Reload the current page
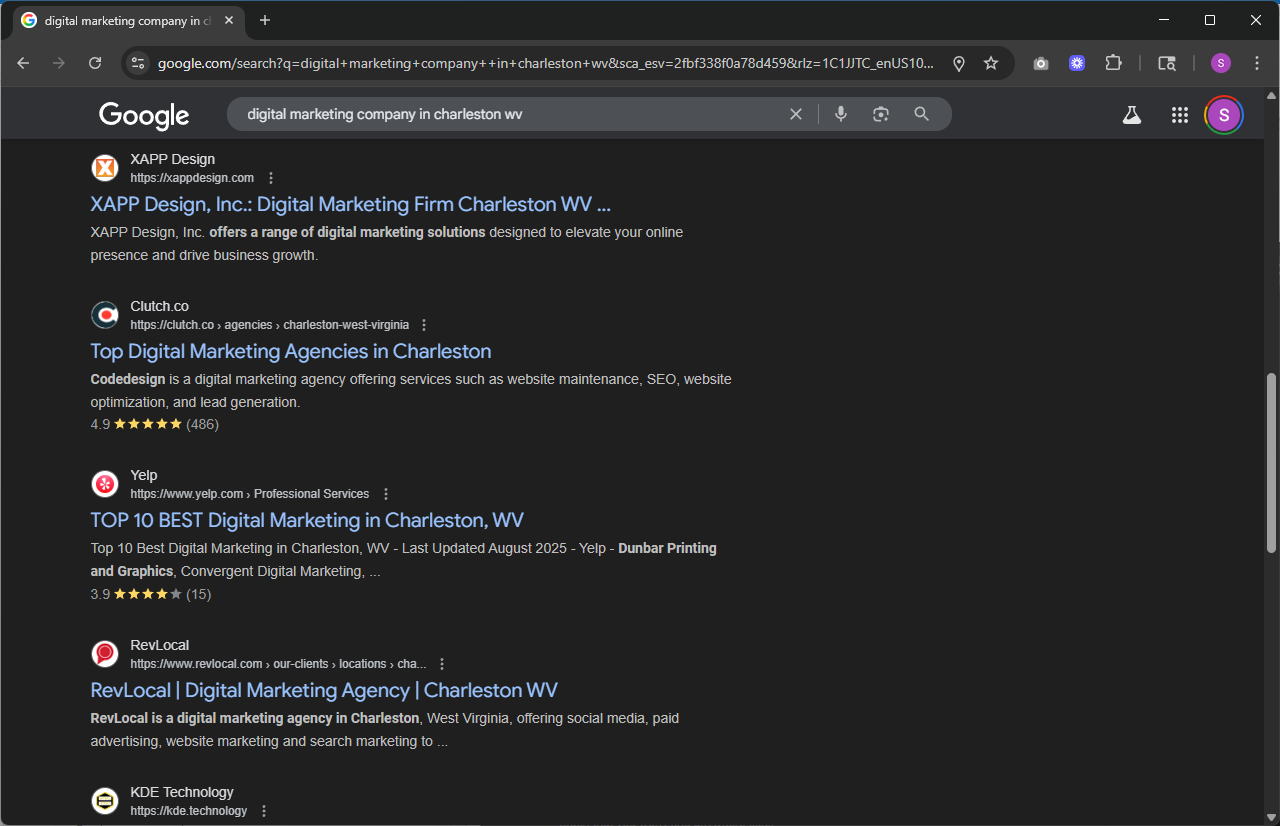 pos(95,63)
